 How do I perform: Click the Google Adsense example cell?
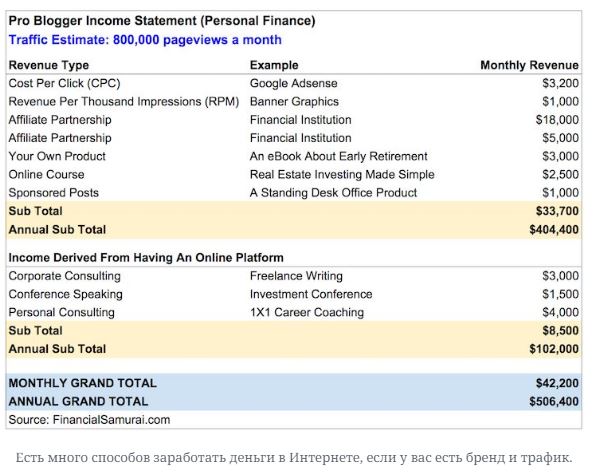pyautogui.click(x=293, y=83)
